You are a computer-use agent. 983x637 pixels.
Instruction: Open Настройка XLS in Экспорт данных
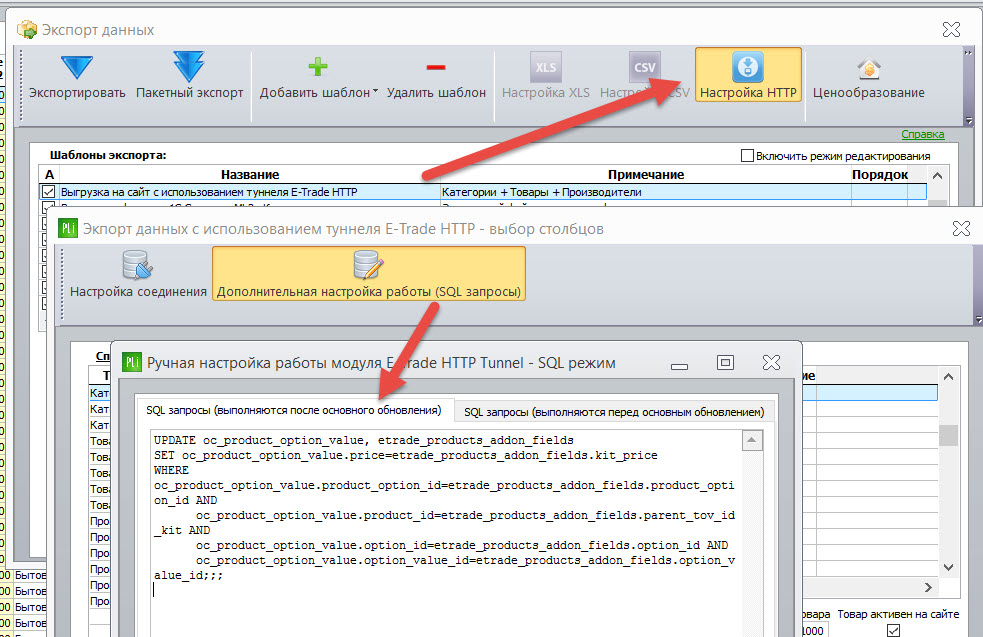545,76
